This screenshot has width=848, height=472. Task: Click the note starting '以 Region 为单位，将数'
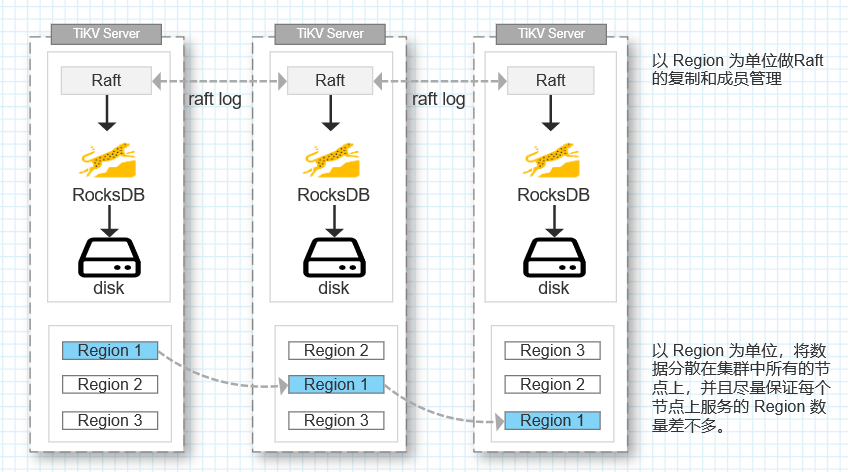pyautogui.click(x=740, y=388)
